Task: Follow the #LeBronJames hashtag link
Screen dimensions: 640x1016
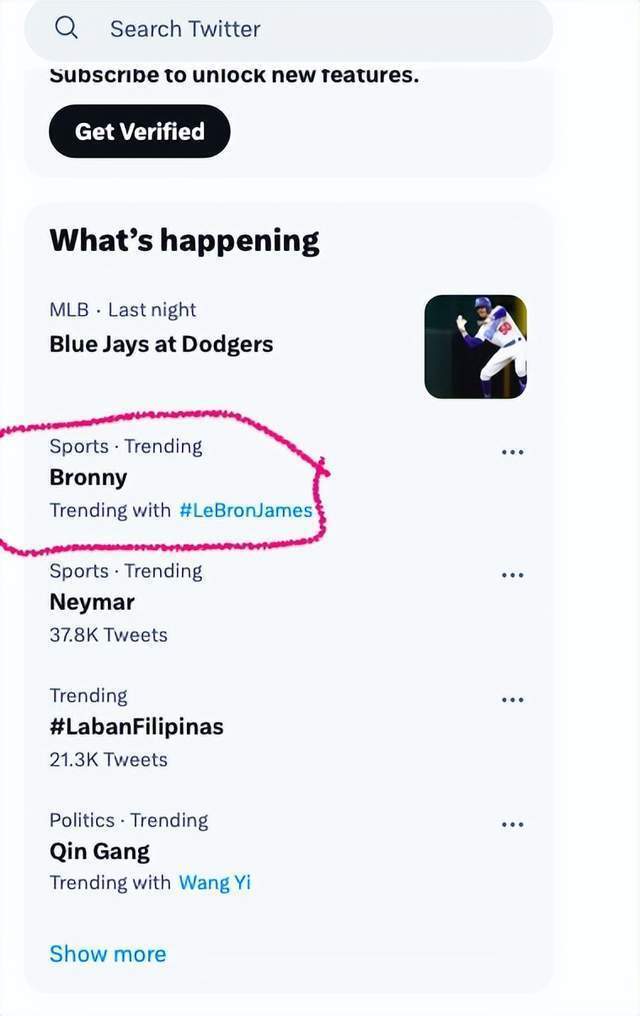Action: 246,511
